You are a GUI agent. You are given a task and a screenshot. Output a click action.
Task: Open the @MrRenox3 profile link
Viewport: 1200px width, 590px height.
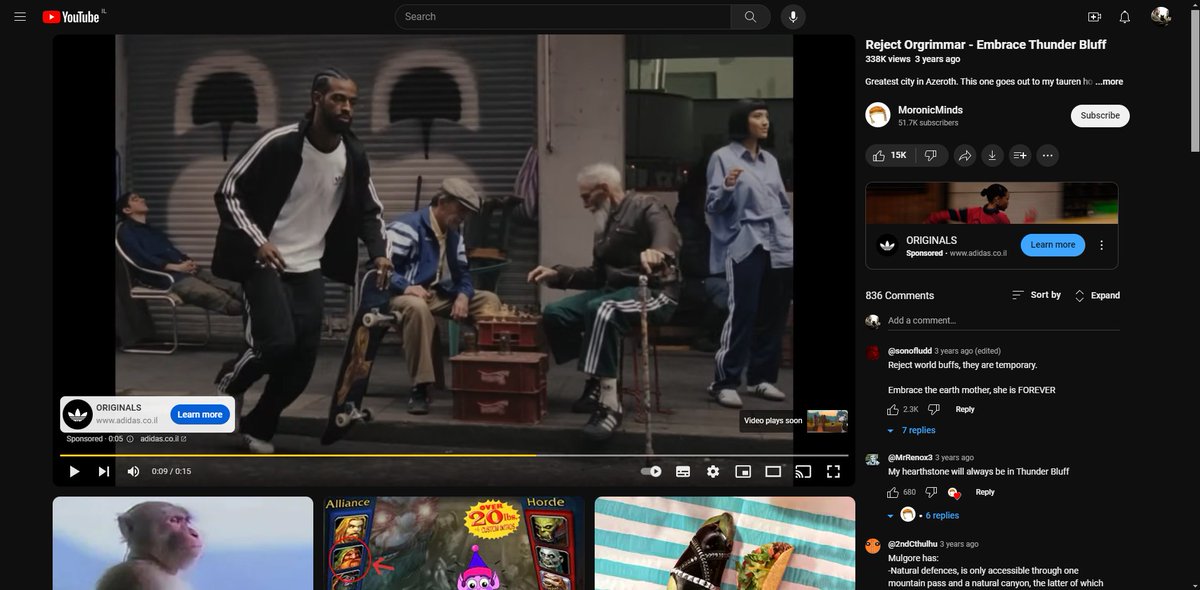click(x=910, y=457)
